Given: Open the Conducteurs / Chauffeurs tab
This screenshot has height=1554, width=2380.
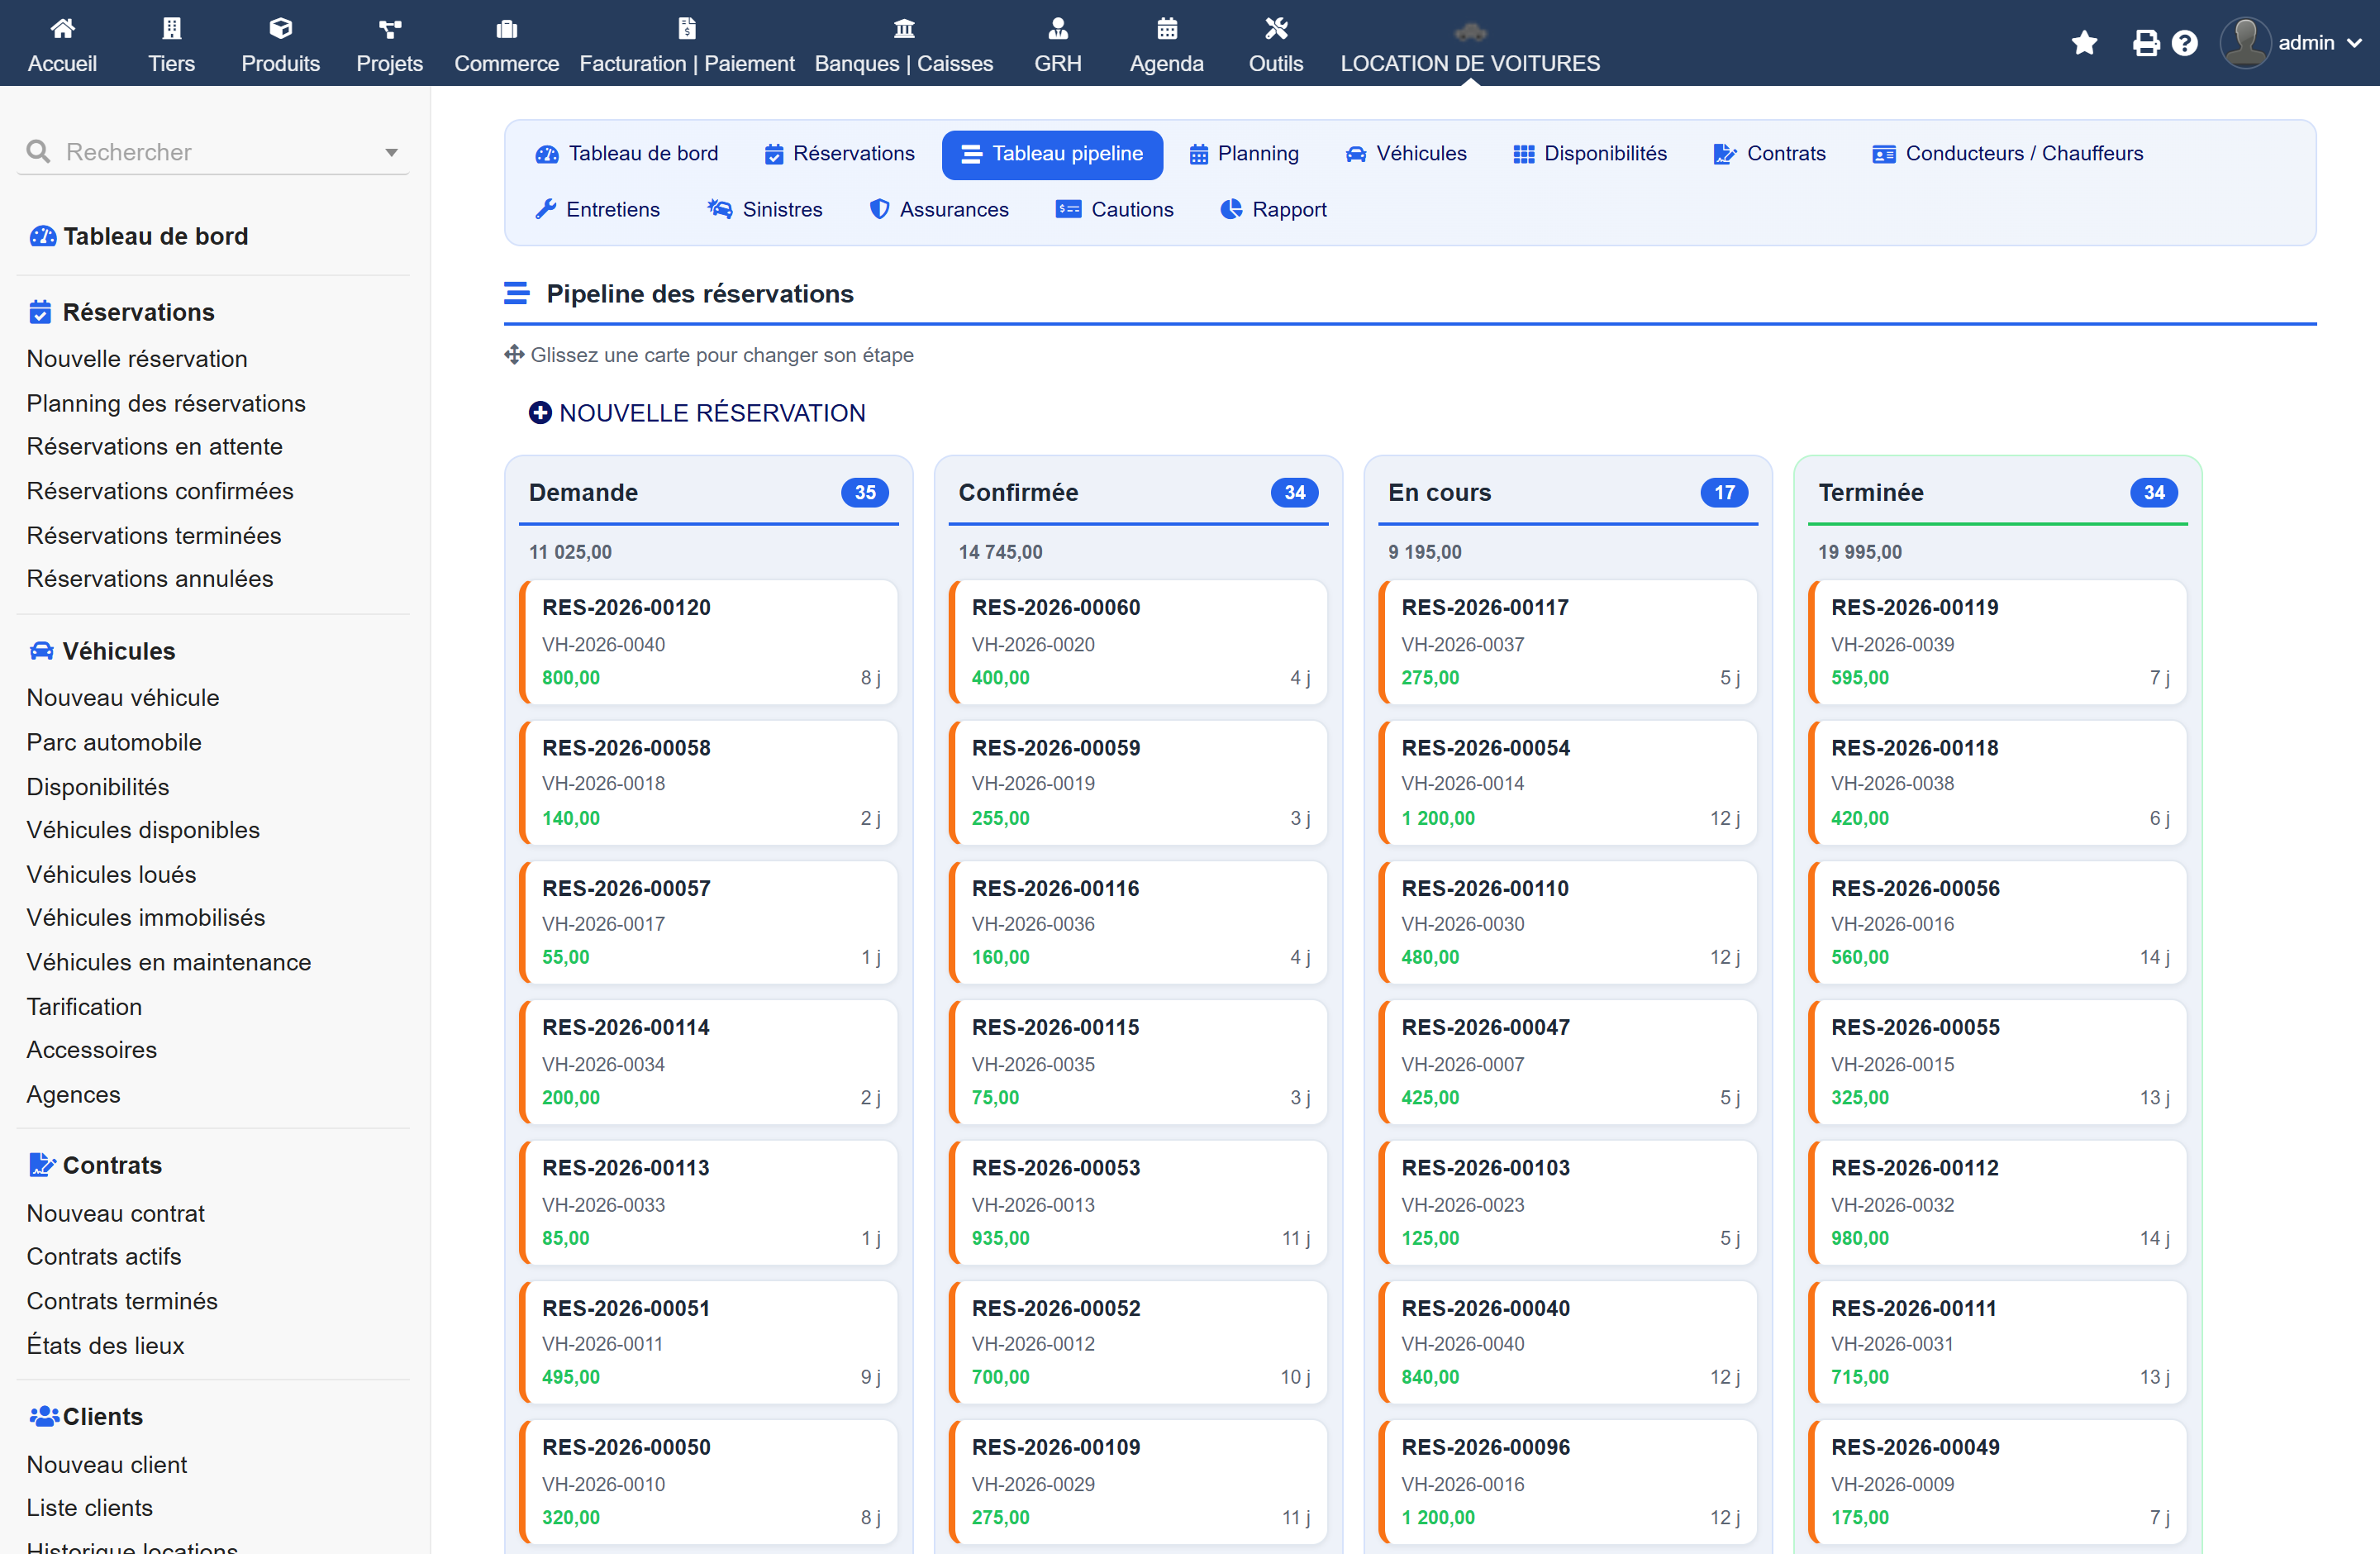Looking at the screenshot, I should tap(2008, 154).
